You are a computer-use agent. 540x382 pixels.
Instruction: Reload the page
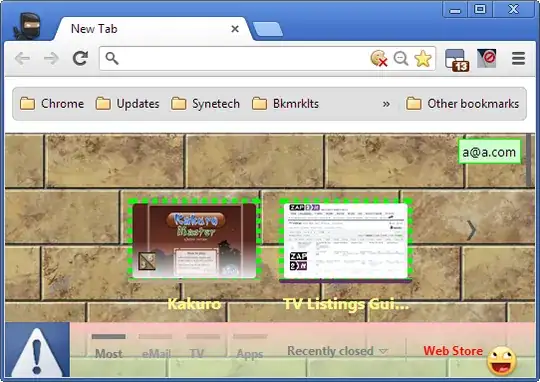(81, 58)
